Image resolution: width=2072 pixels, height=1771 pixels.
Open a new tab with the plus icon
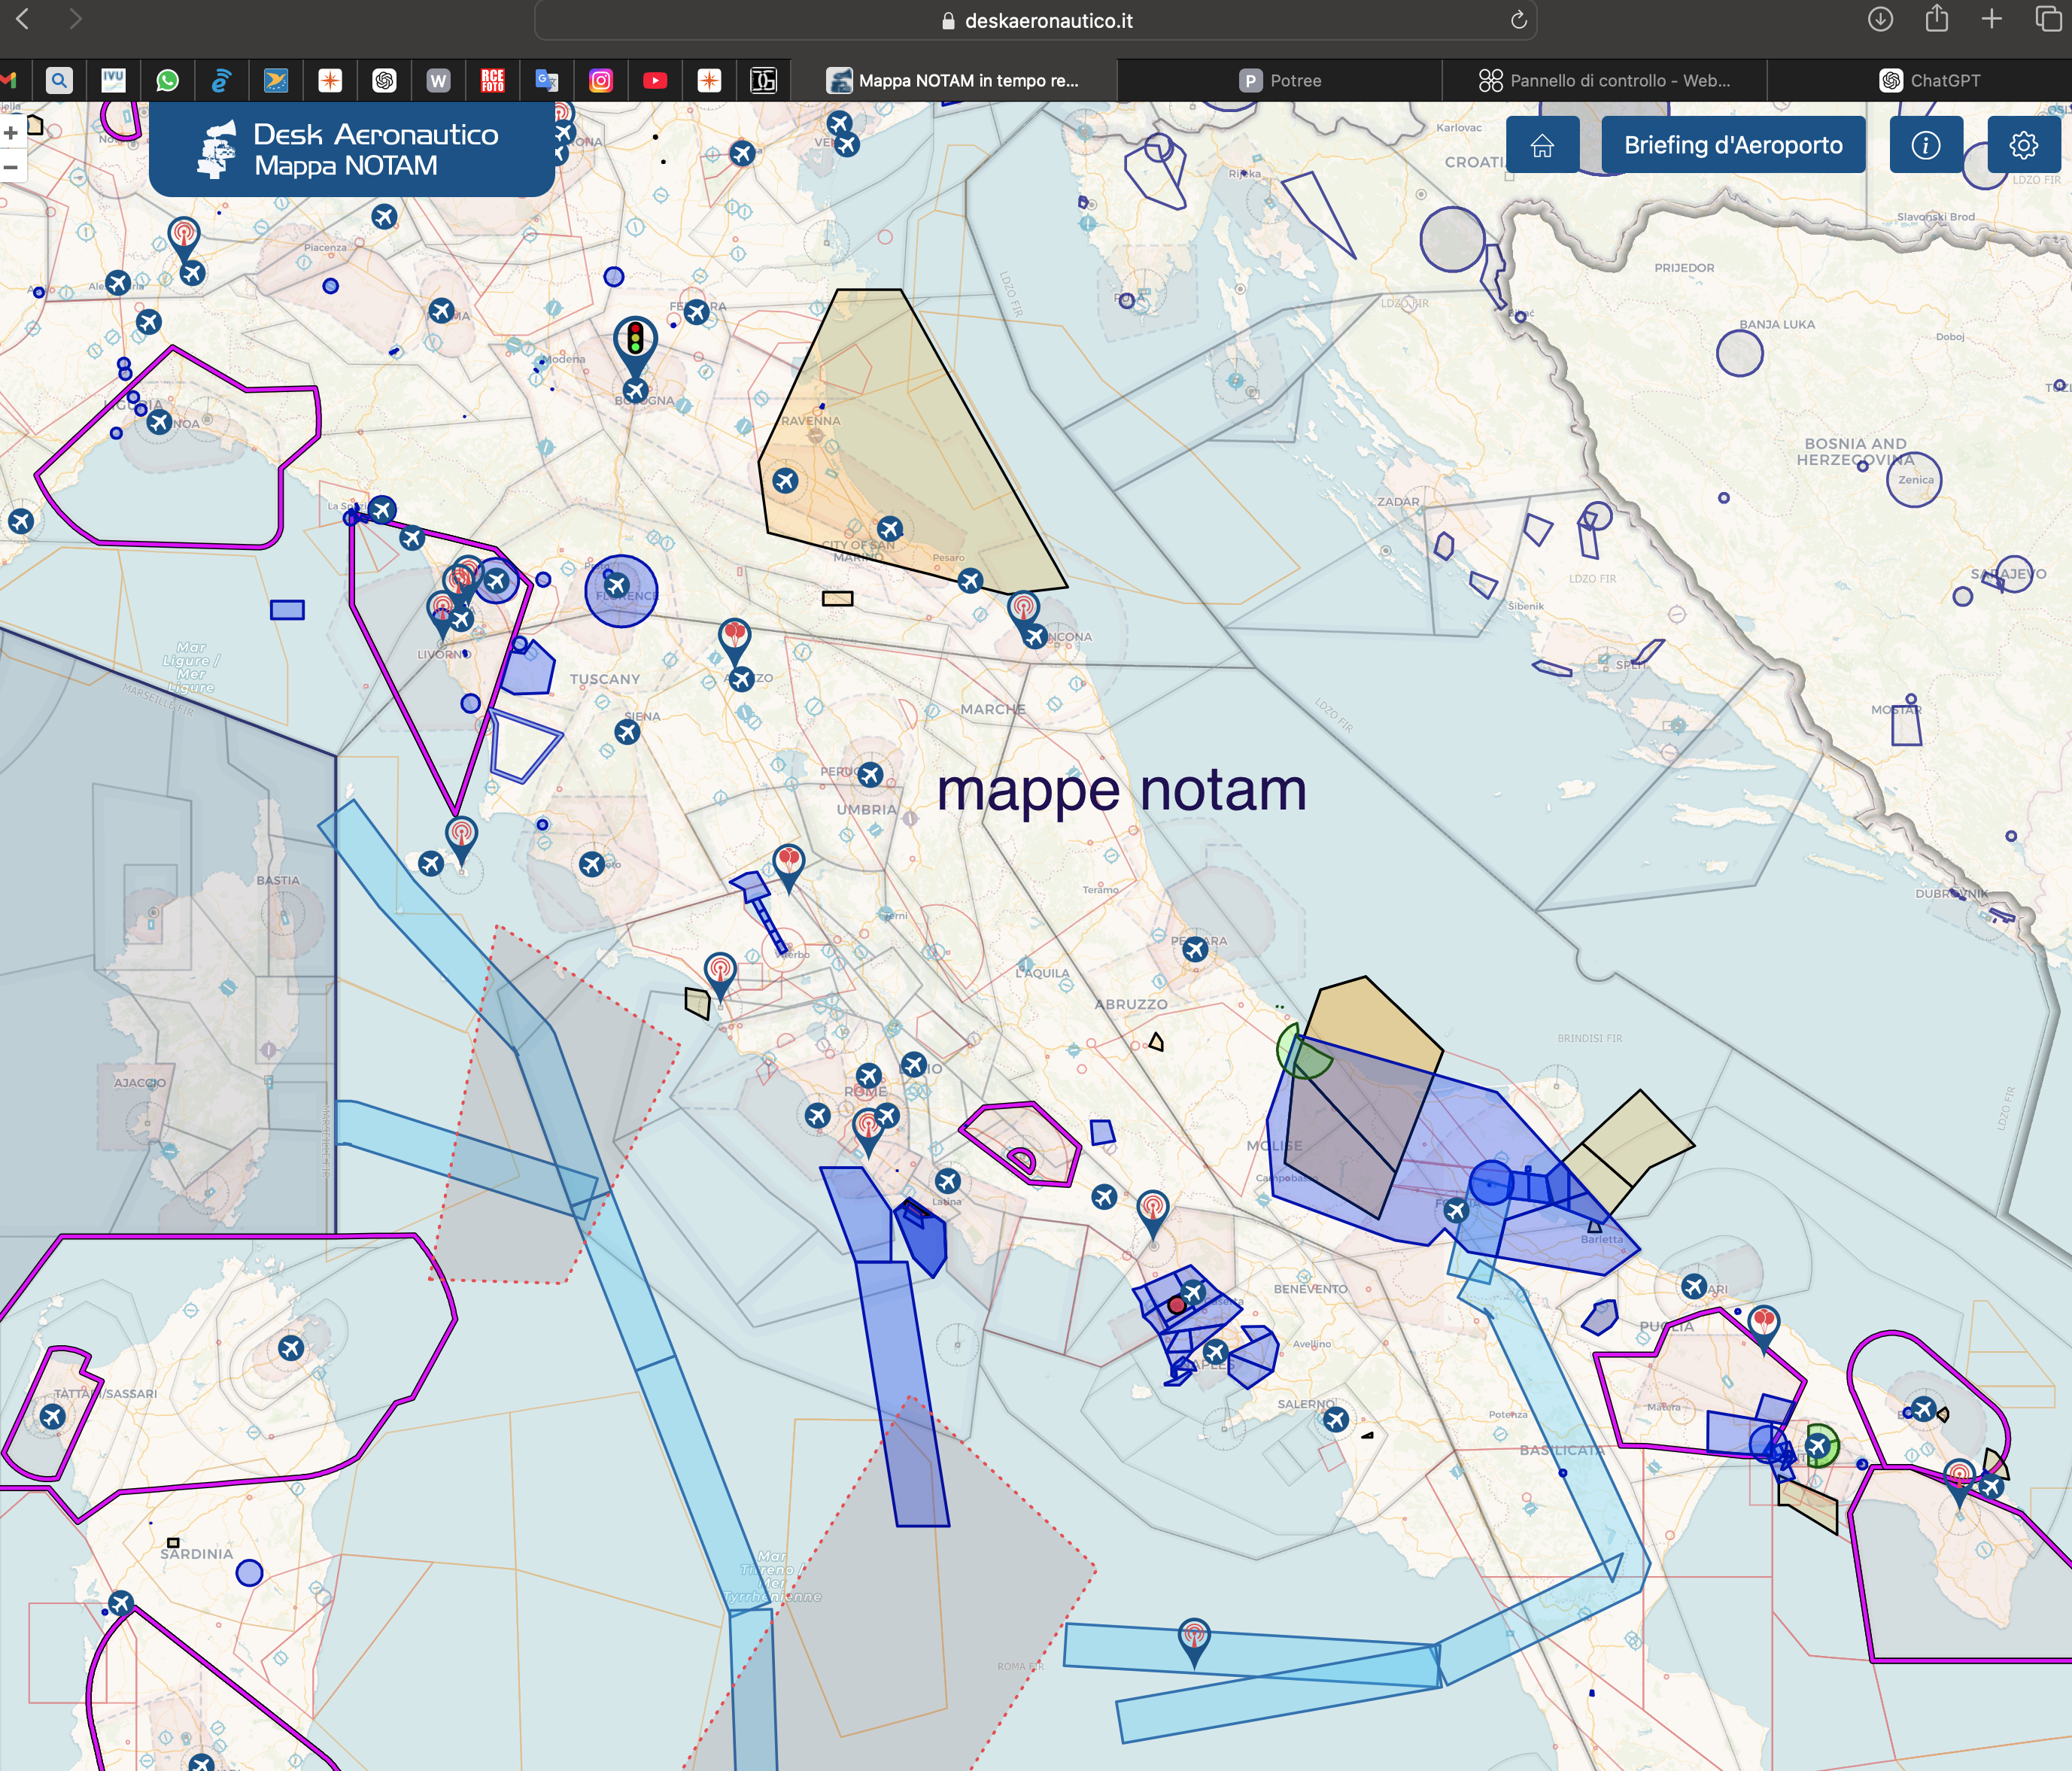(x=1992, y=19)
